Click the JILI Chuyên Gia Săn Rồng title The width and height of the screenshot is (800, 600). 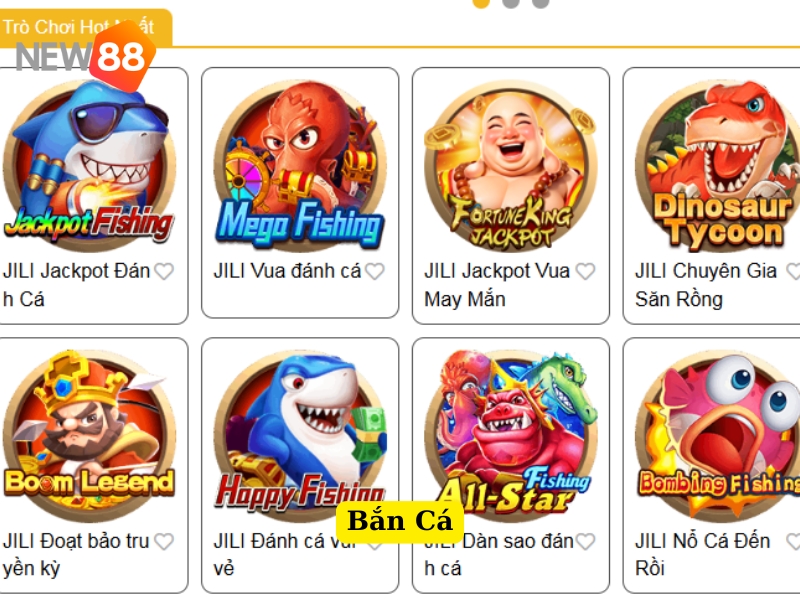pyautogui.click(x=706, y=285)
